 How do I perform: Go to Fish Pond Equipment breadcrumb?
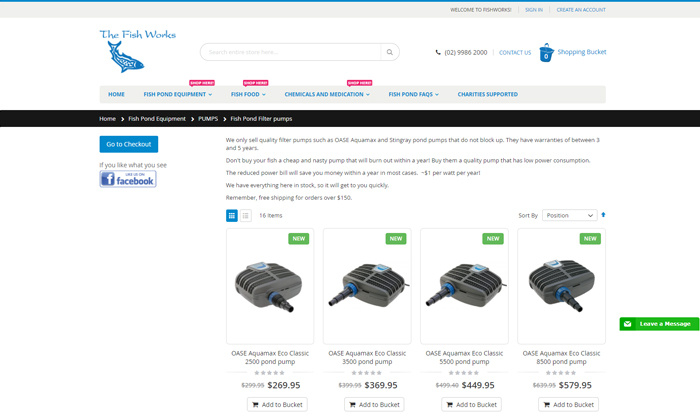(x=157, y=119)
